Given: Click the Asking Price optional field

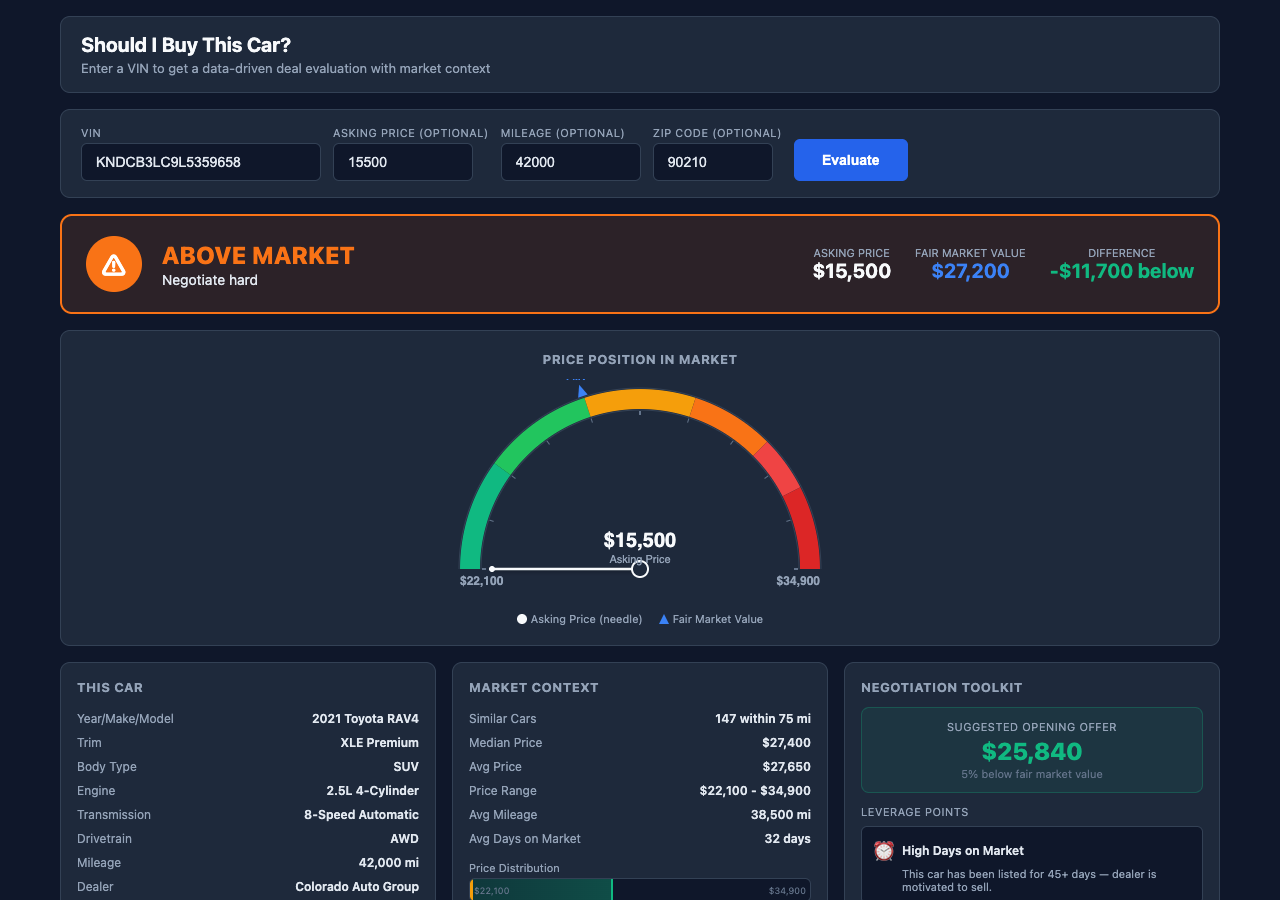Looking at the screenshot, I should pyautogui.click(x=402, y=161).
